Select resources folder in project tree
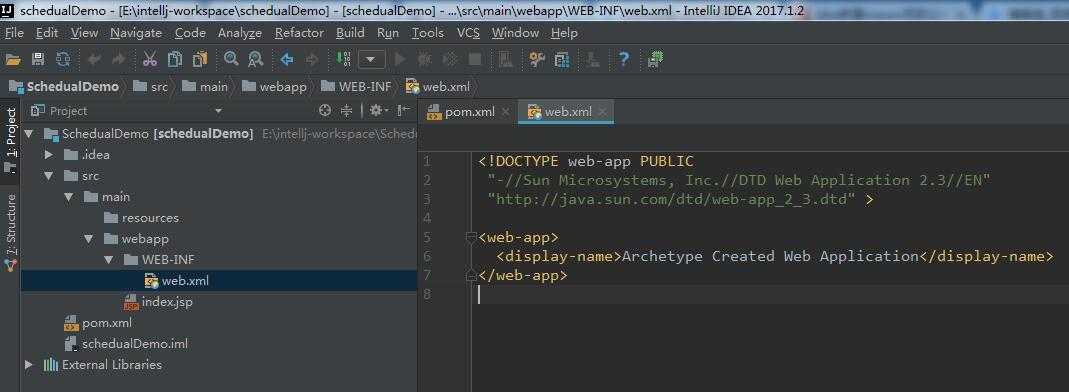Screen dimensions: 1069x392 pos(141,218)
